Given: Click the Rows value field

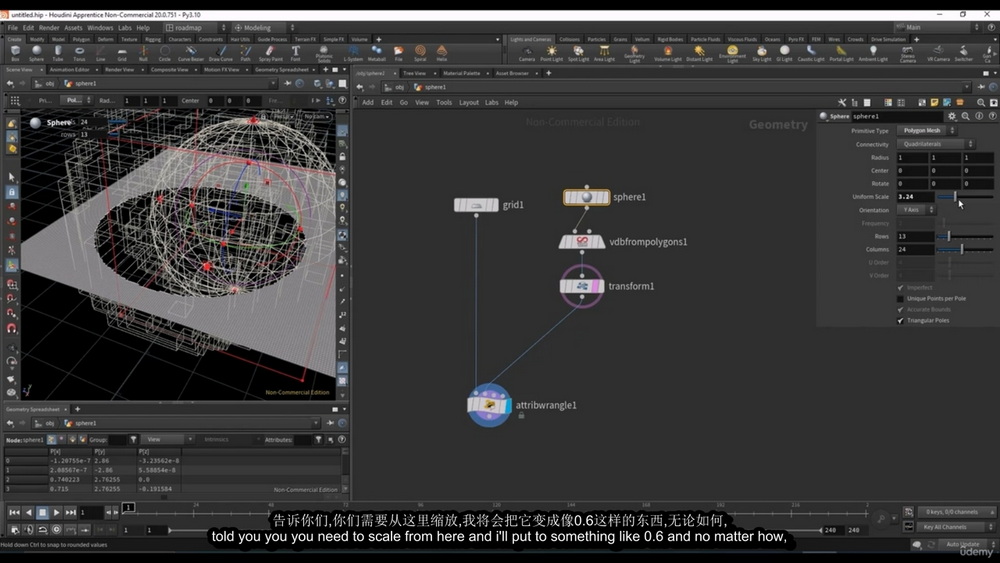Looking at the screenshot, I should click(915, 236).
